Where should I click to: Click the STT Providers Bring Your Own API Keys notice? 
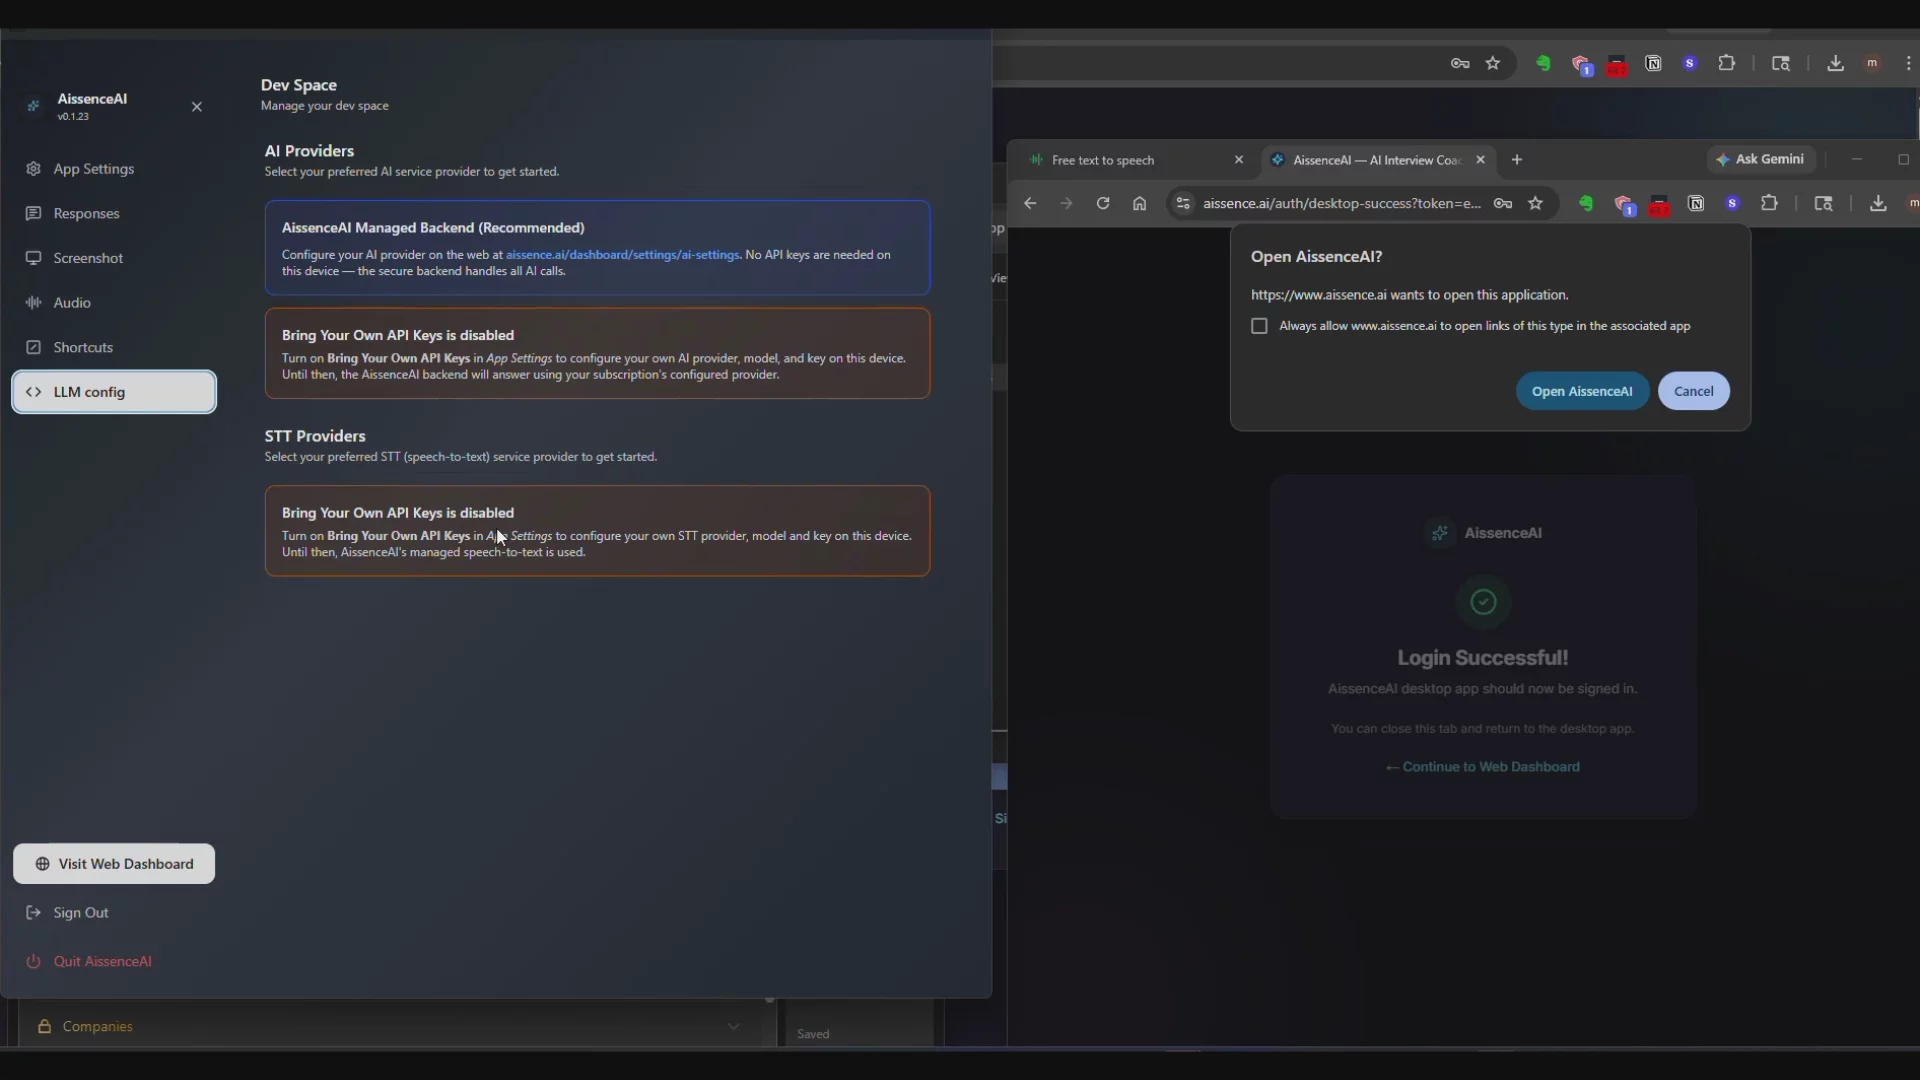[597, 531]
